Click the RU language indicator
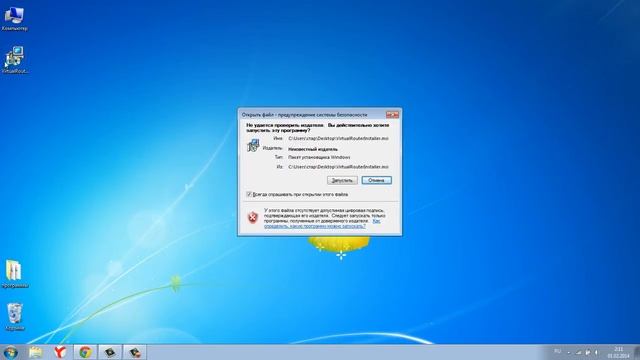The width and height of the screenshot is (640, 360). [x=558, y=352]
